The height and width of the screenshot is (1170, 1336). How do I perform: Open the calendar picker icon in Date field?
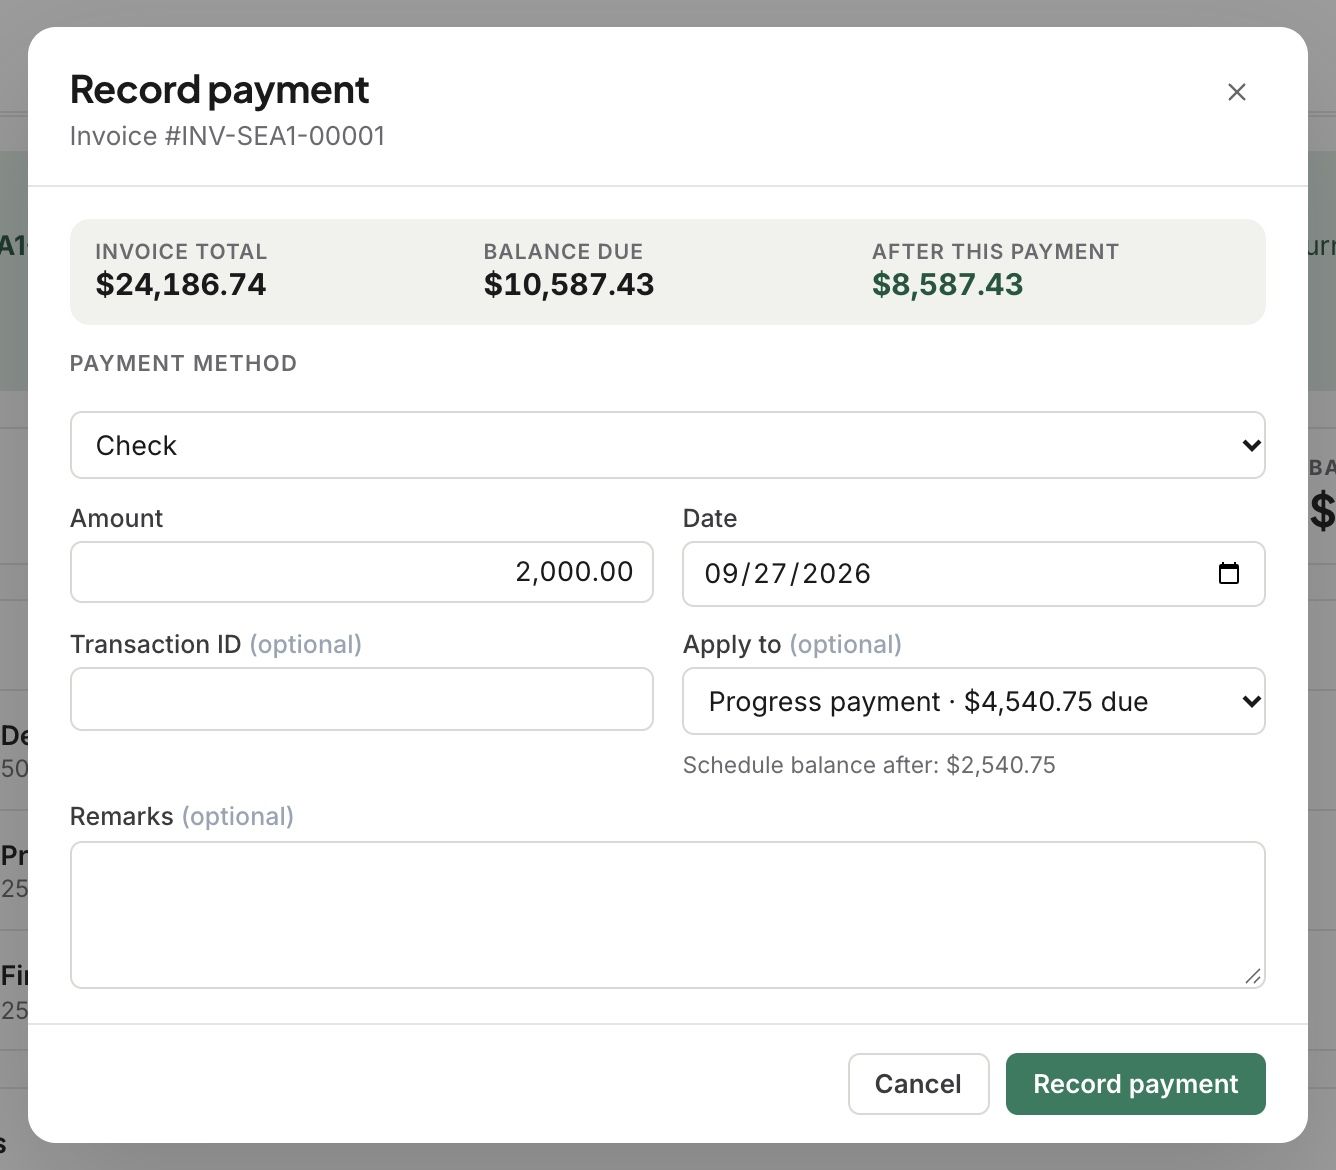point(1229,573)
